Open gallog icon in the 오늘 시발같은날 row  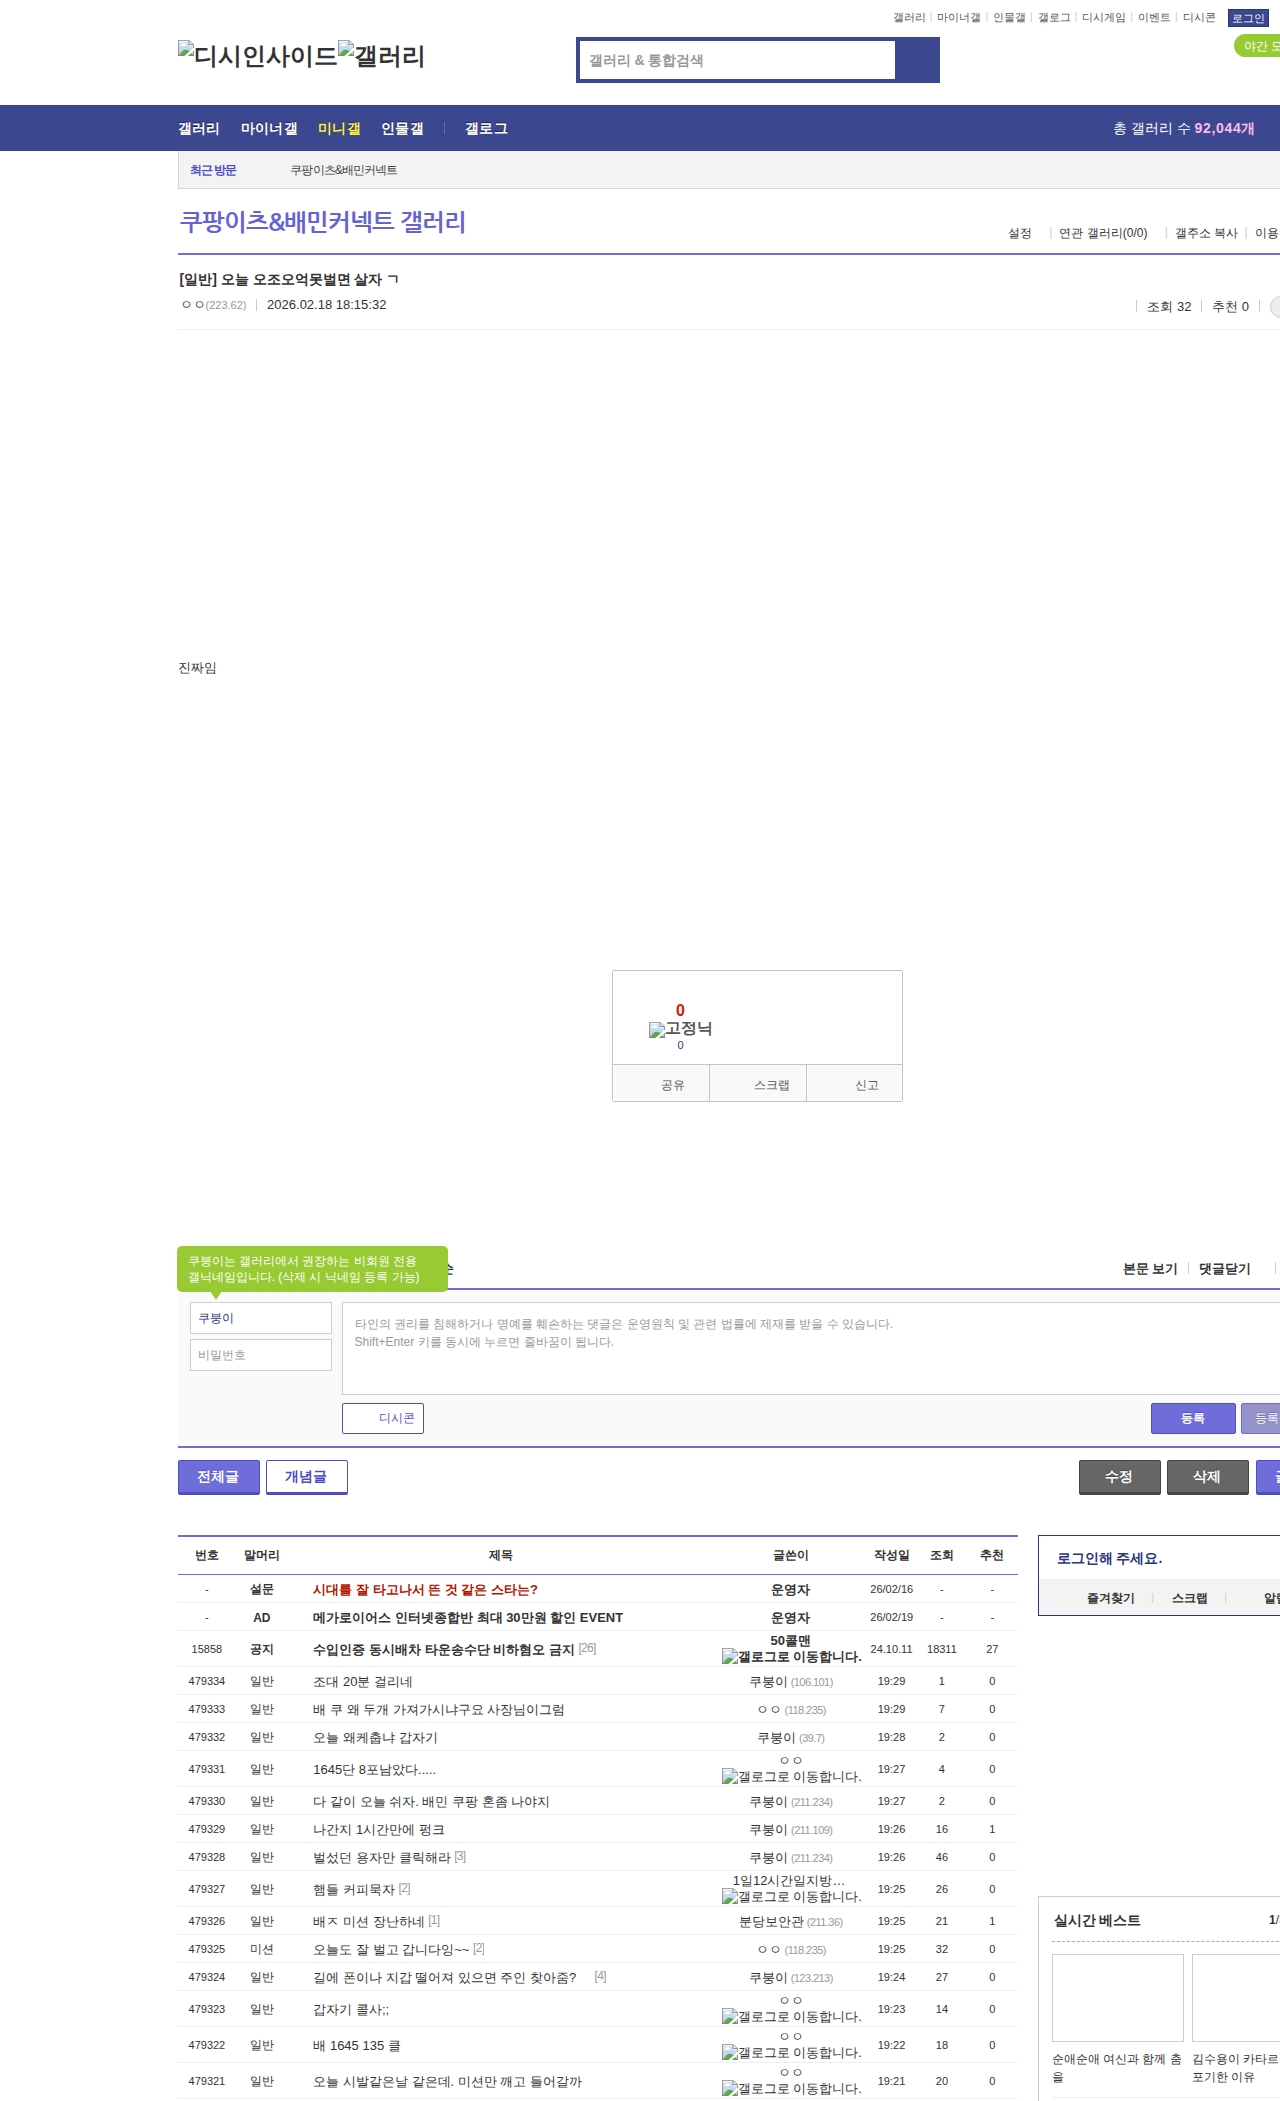(792, 2089)
